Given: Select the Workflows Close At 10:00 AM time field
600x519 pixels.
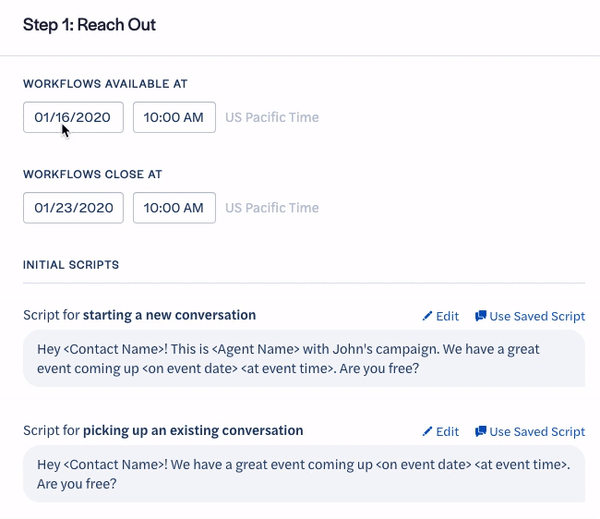Looking at the screenshot, I should pos(174,208).
